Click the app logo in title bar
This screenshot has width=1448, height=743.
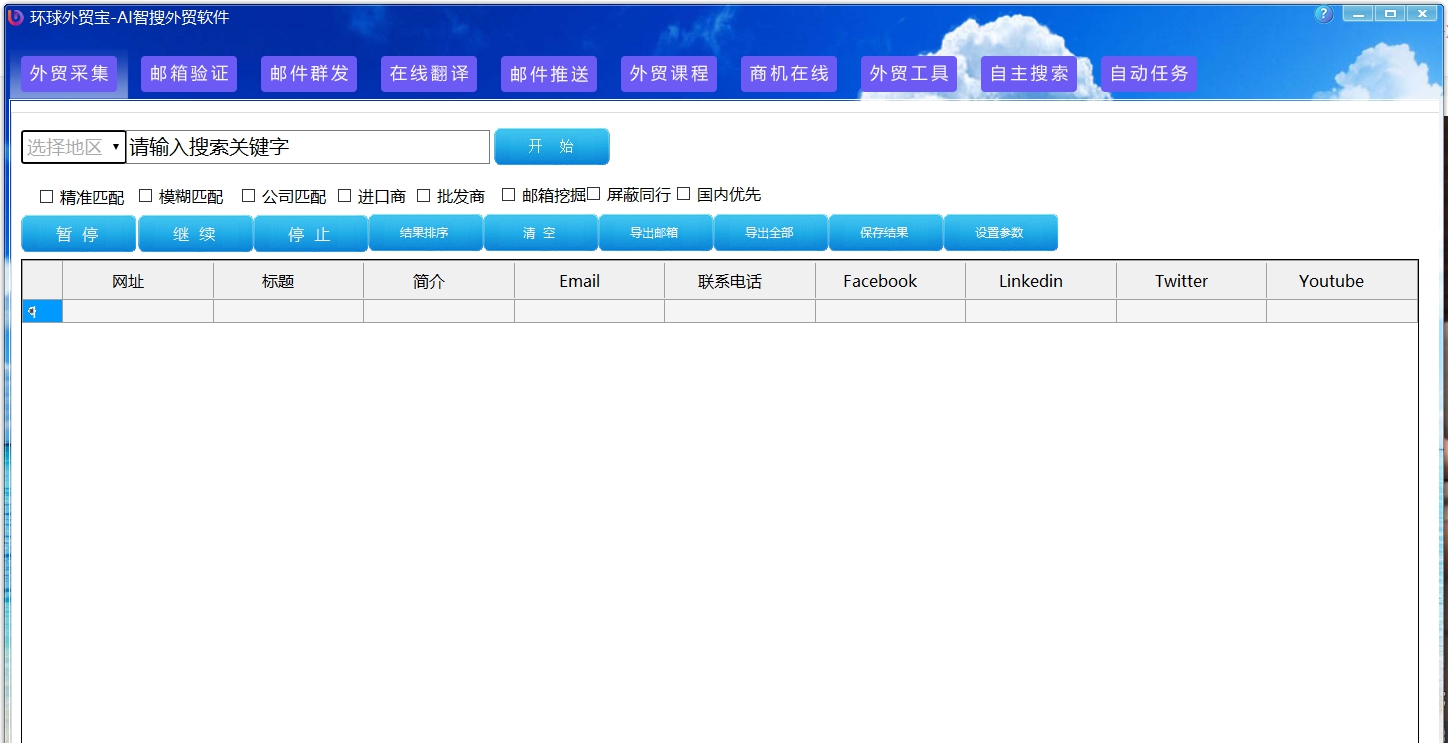click(x=14, y=16)
